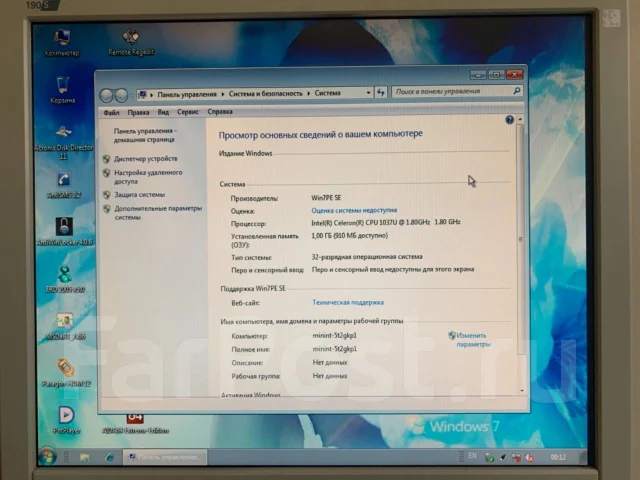The width and height of the screenshot is (640, 480).
Task: Open Настройка удаленного доступа link
Action: [x=148, y=177]
